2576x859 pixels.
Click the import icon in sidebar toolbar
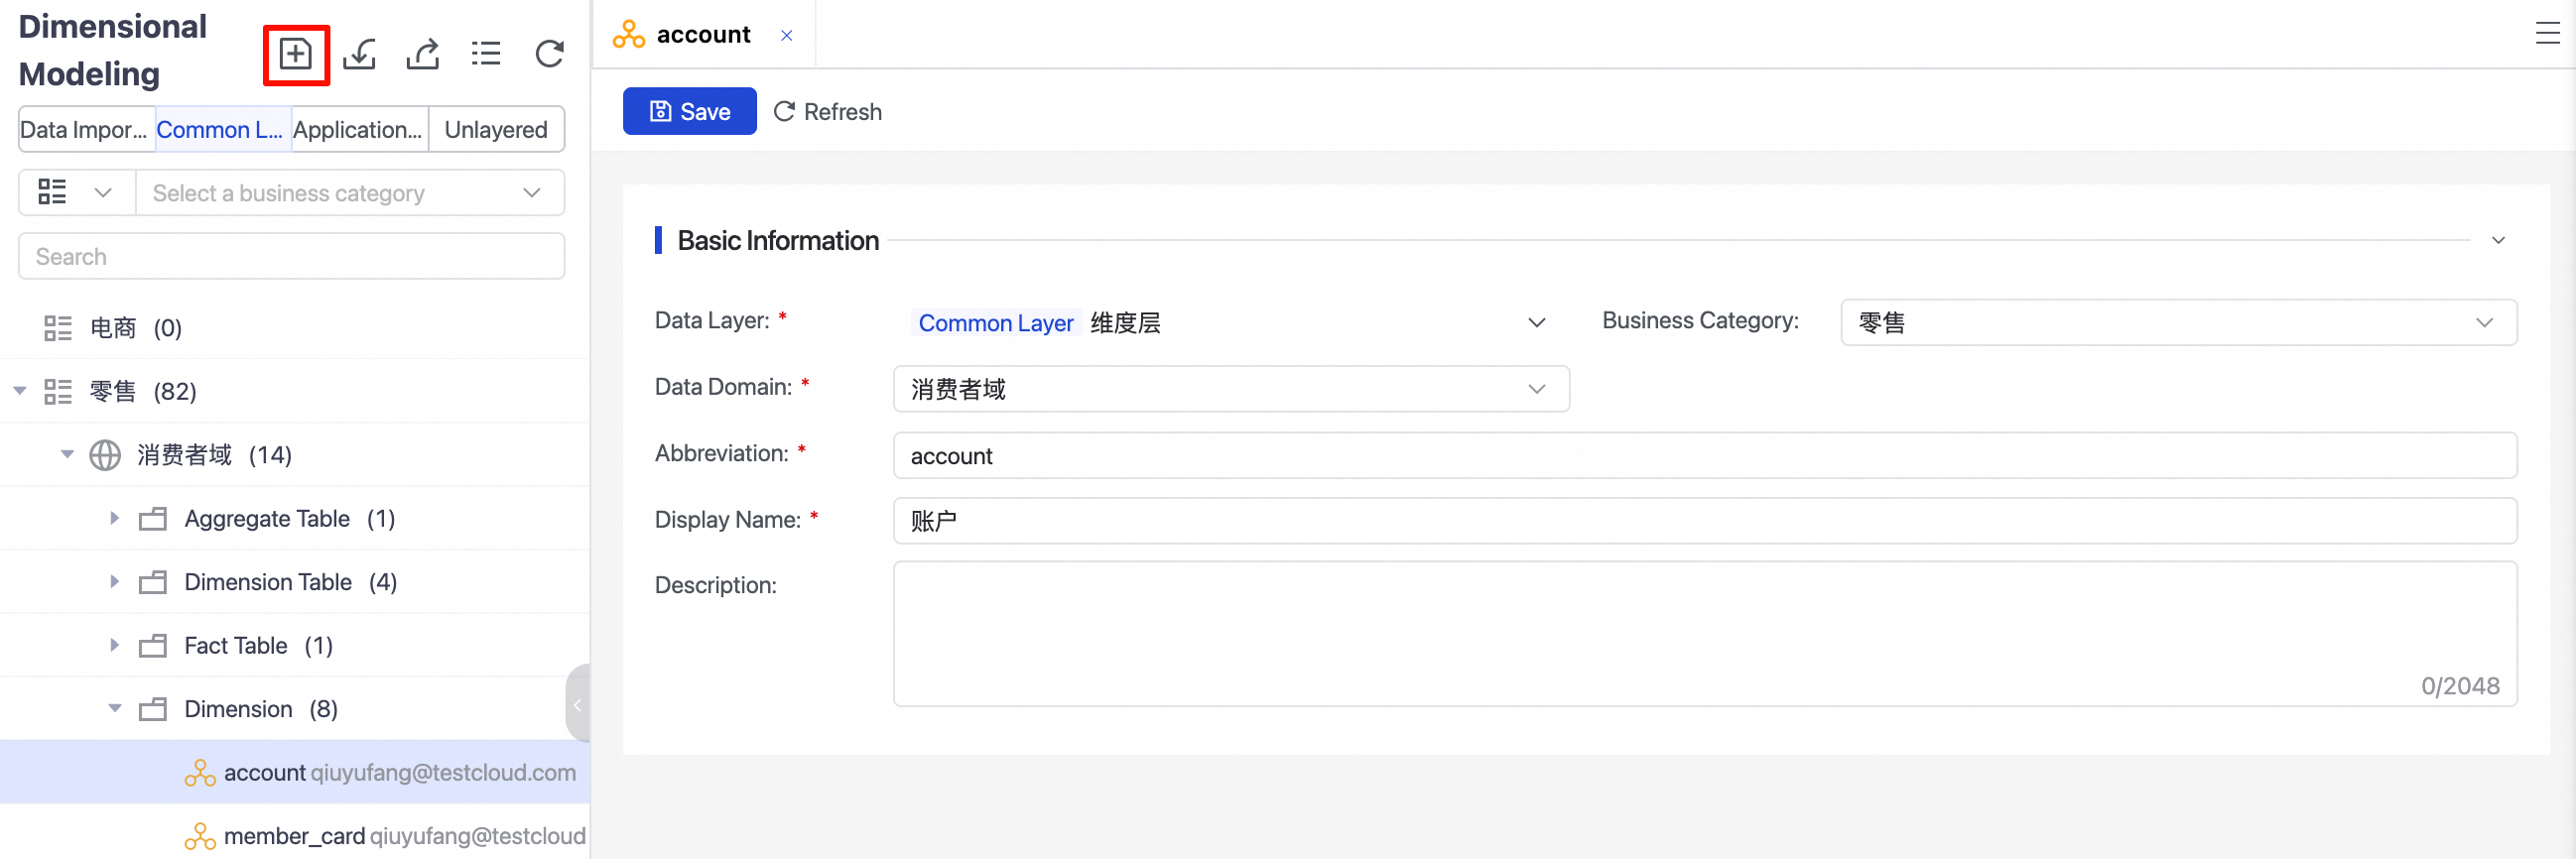click(x=359, y=54)
